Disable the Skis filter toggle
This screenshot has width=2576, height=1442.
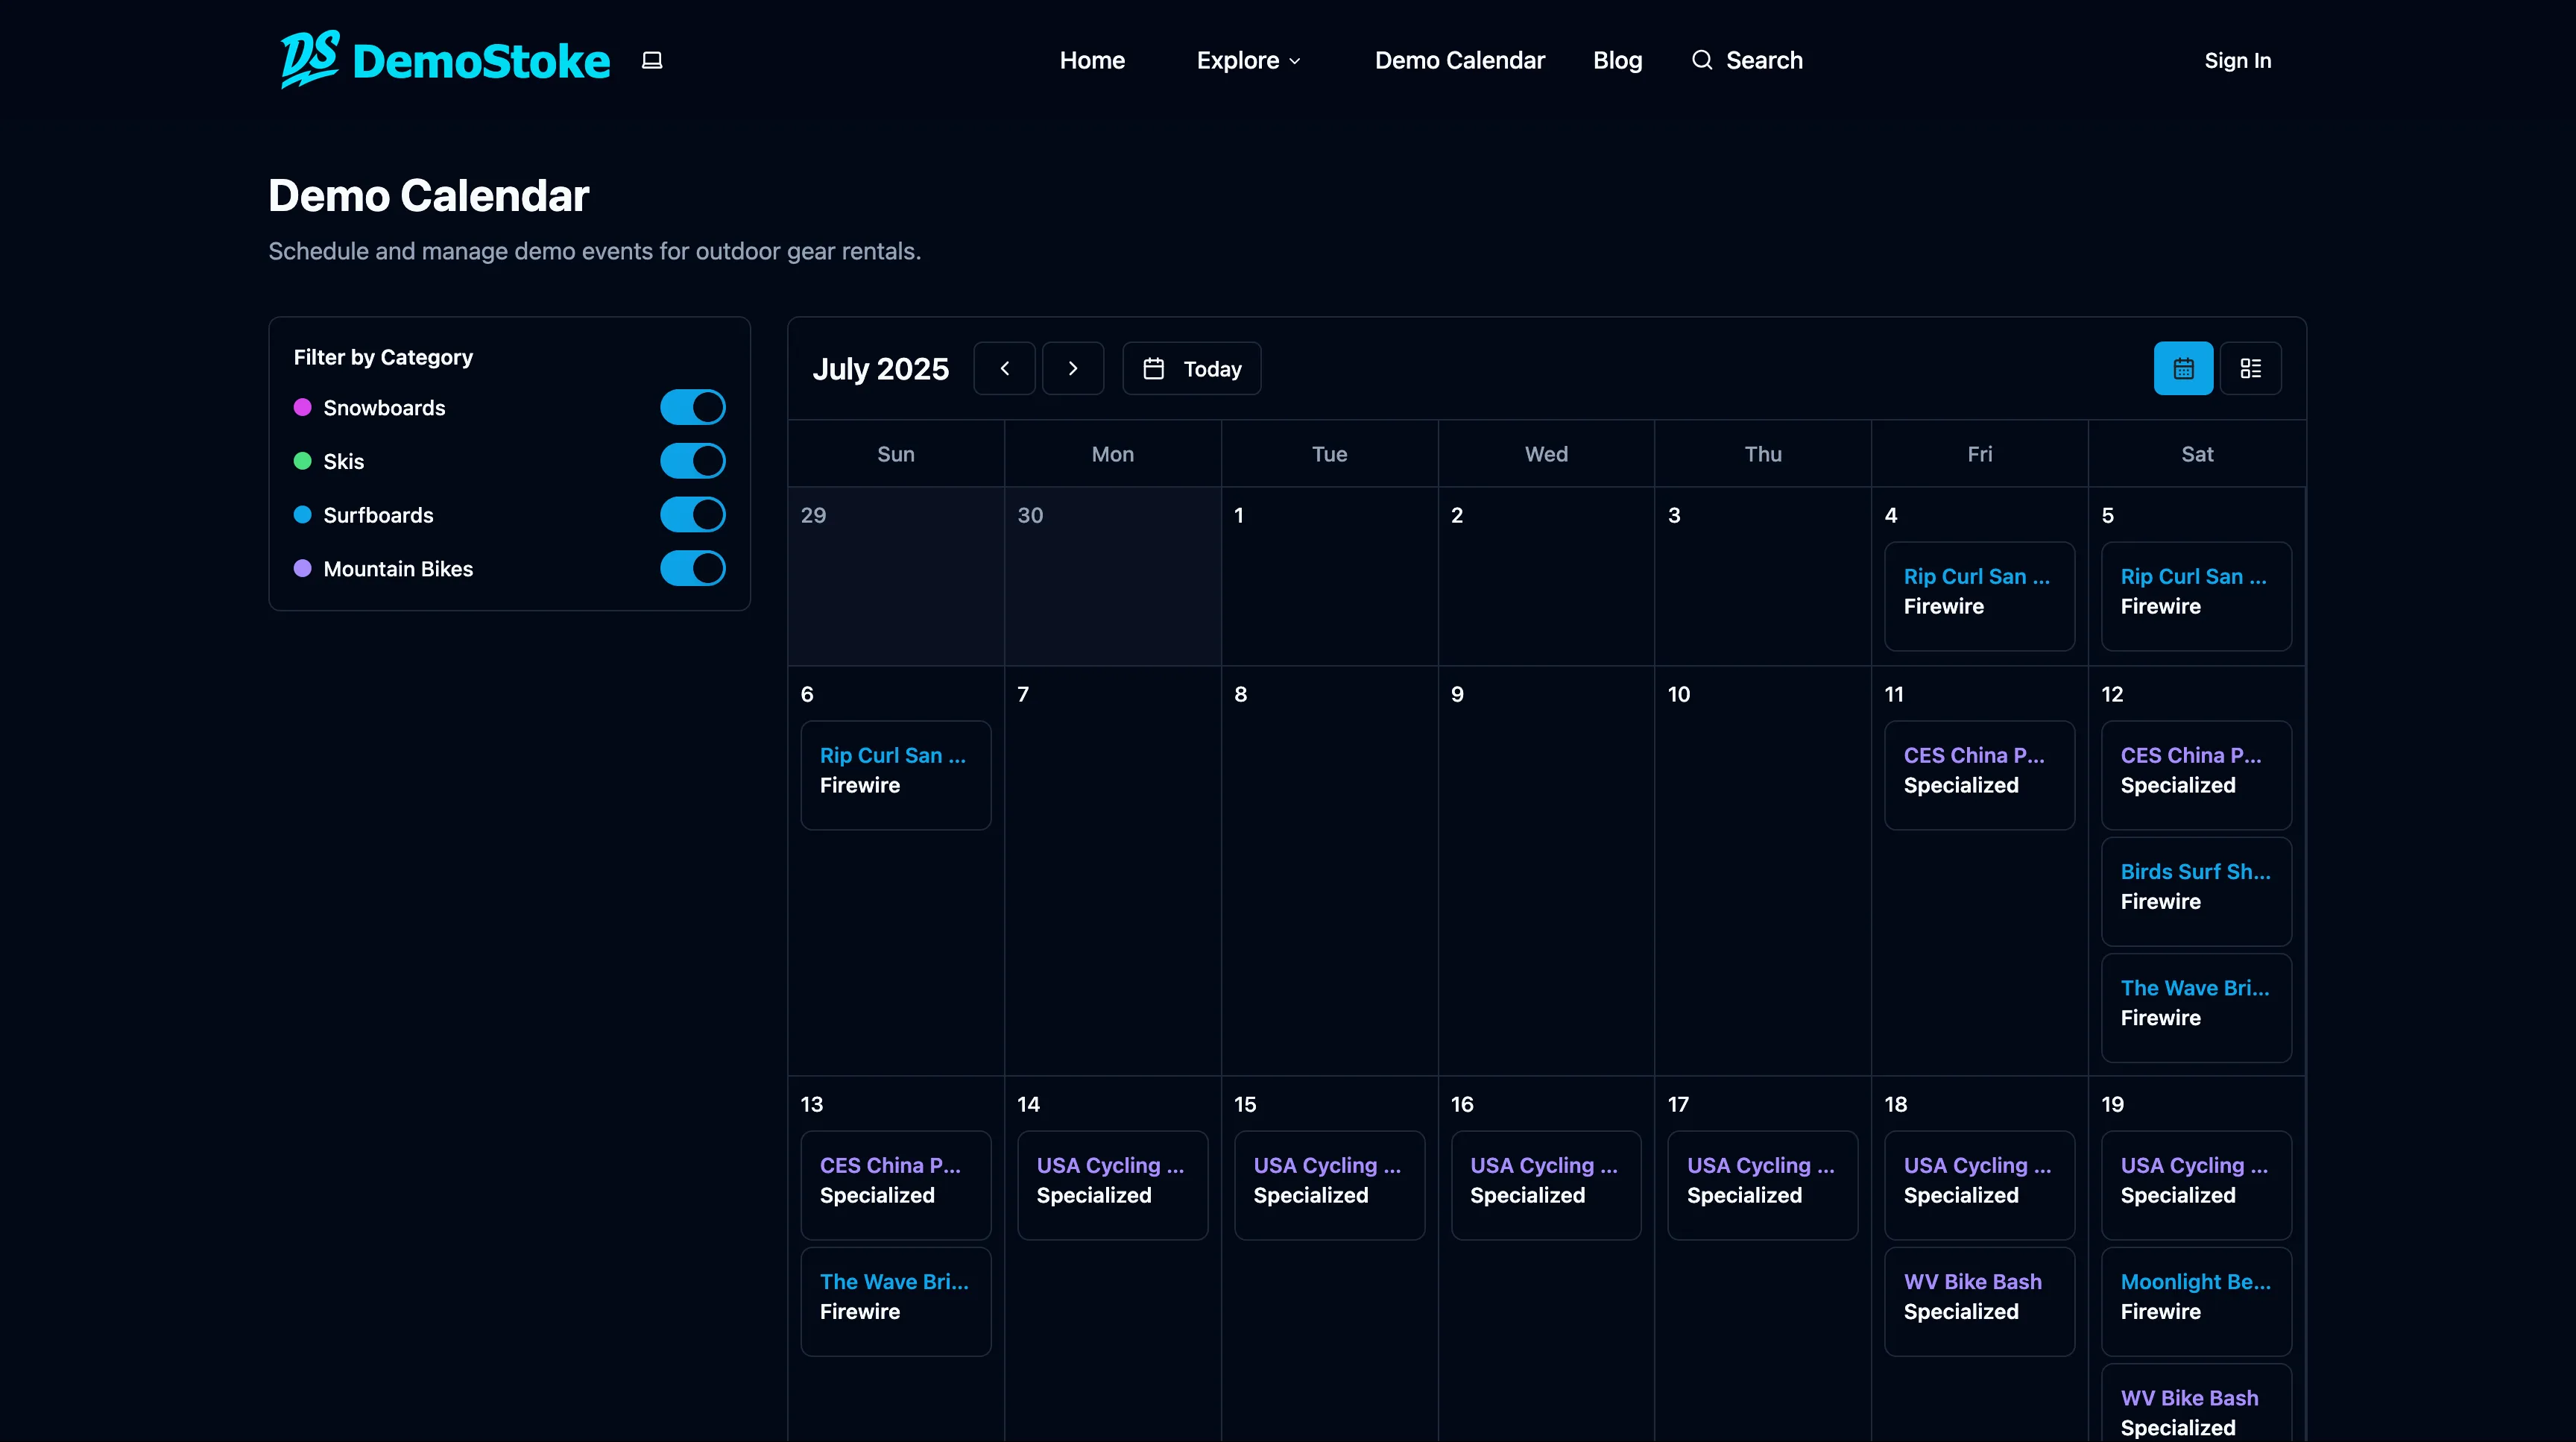click(x=692, y=461)
